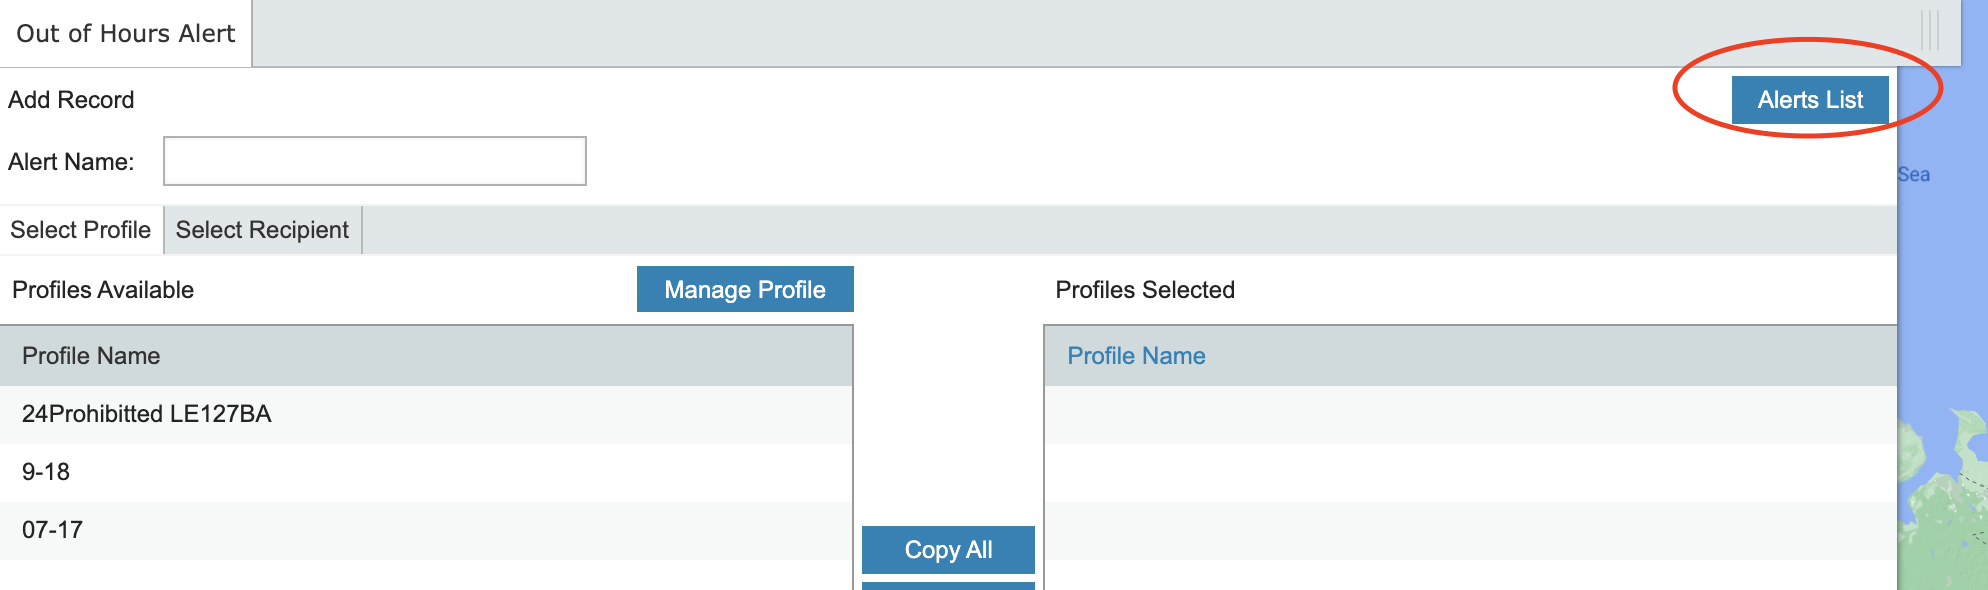Screen dimensions: 1988x590
Task: Open the Manage Profile button
Action: pyautogui.click(x=745, y=290)
